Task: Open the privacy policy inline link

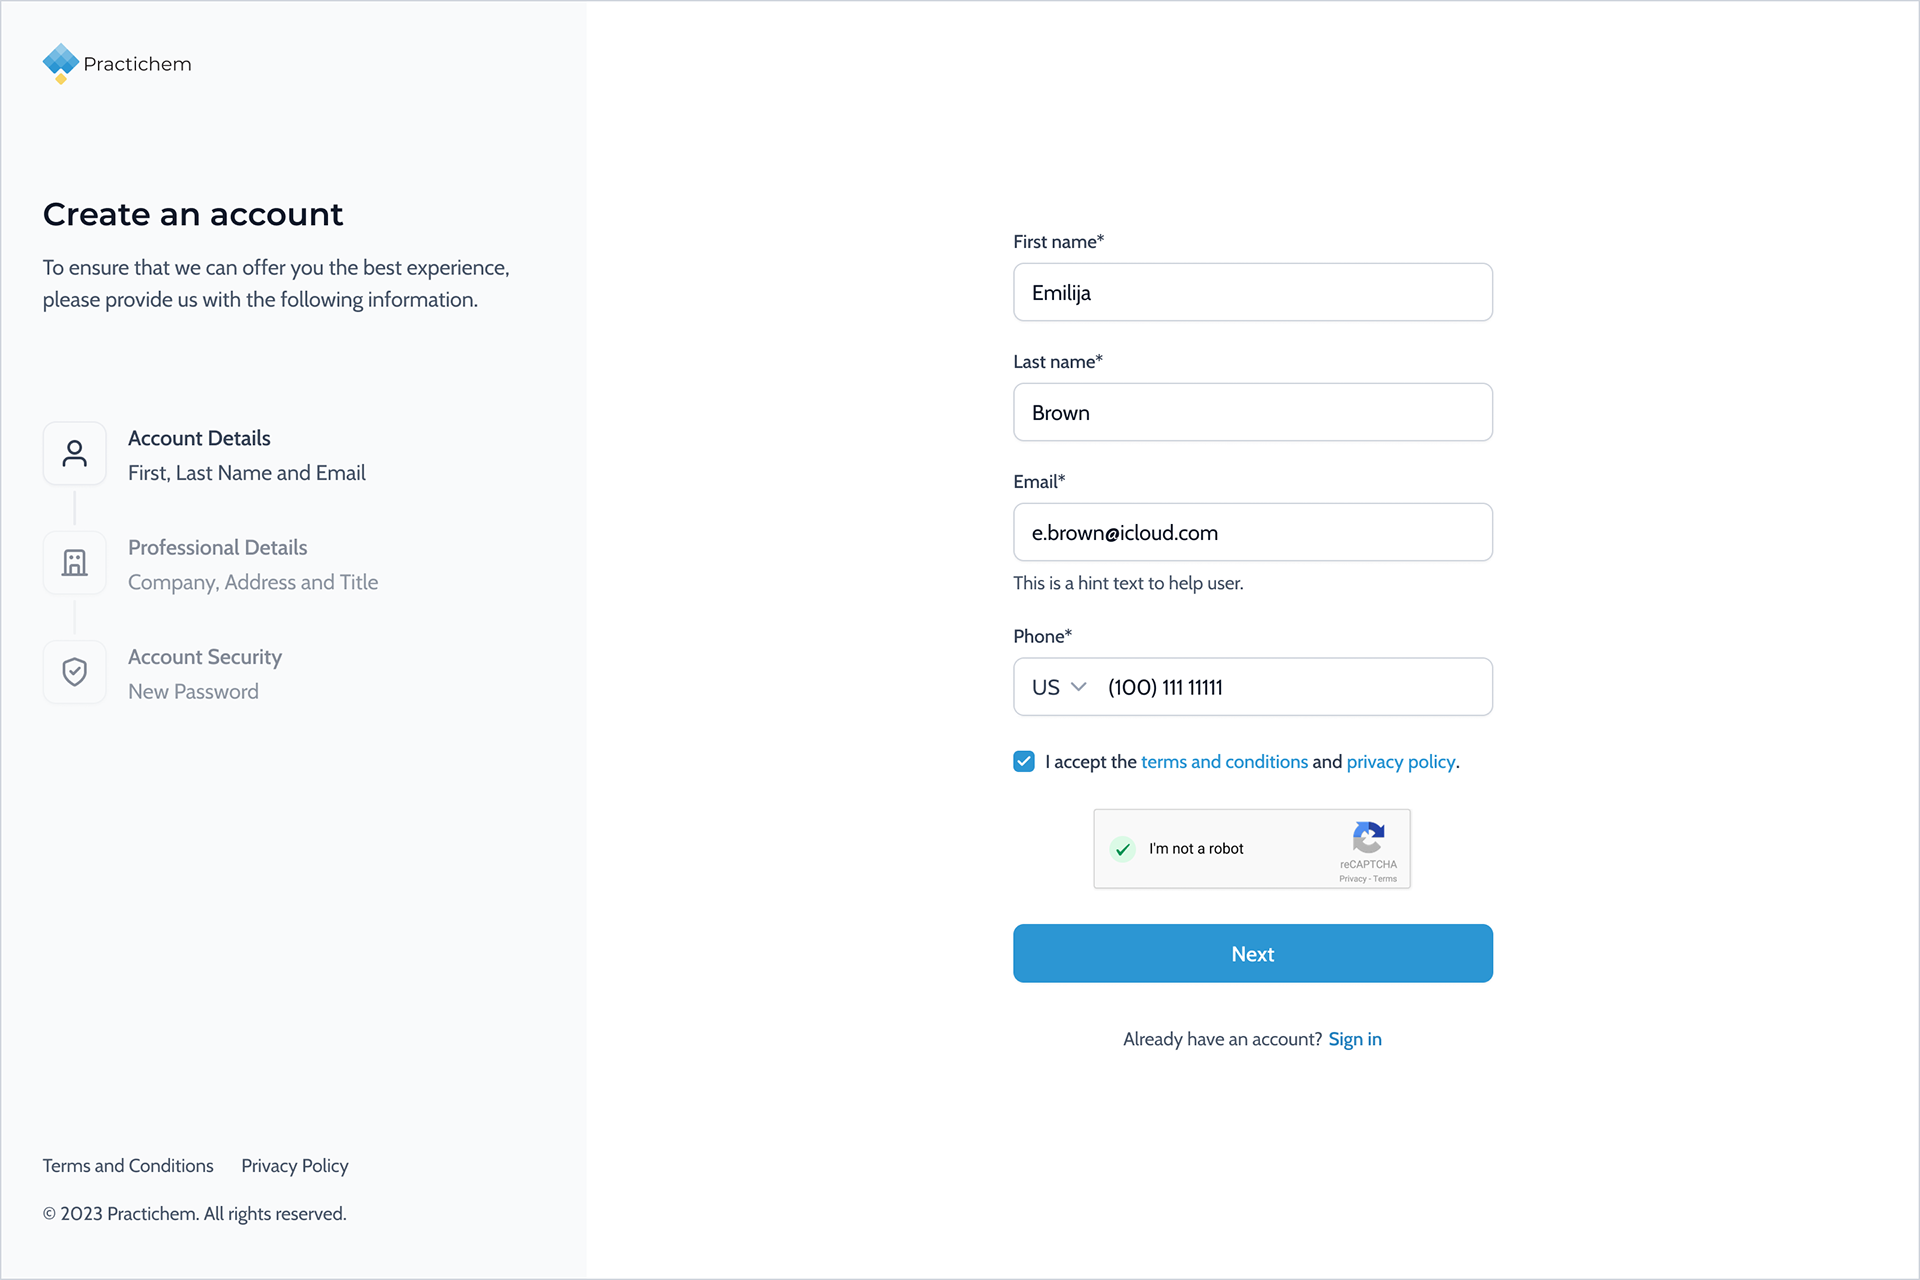Action: tap(1401, 762)
